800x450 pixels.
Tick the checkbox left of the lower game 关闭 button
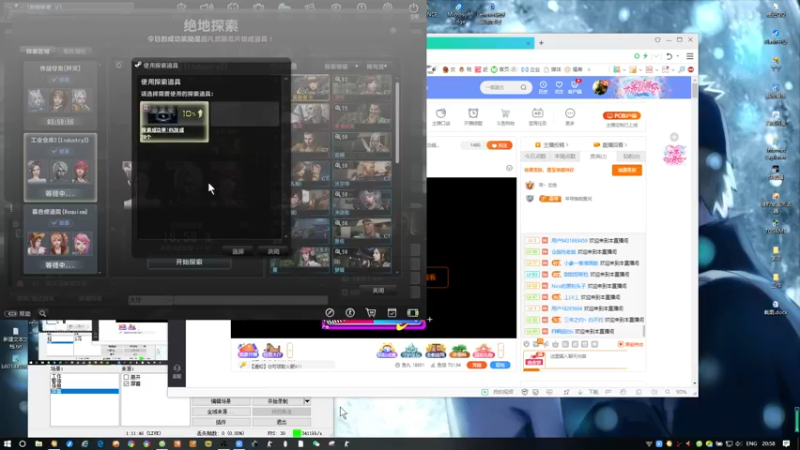pos(345,292)
